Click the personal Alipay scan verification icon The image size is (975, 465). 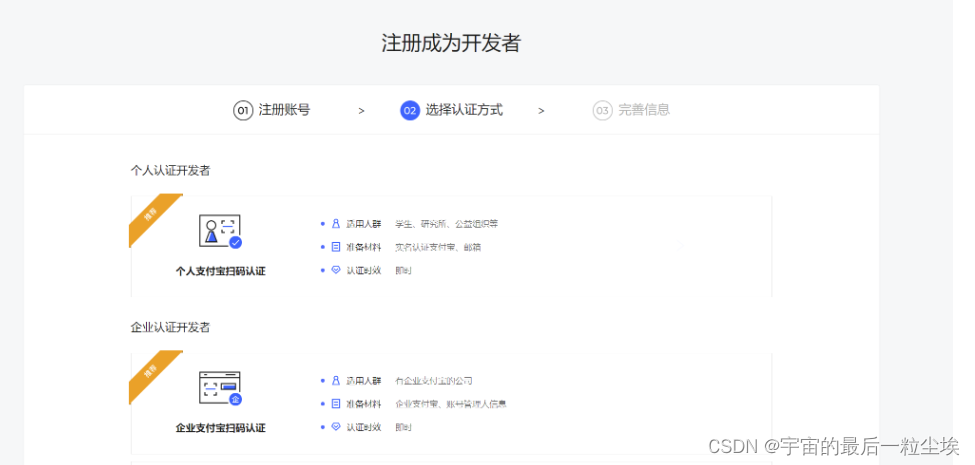point(220,231)
